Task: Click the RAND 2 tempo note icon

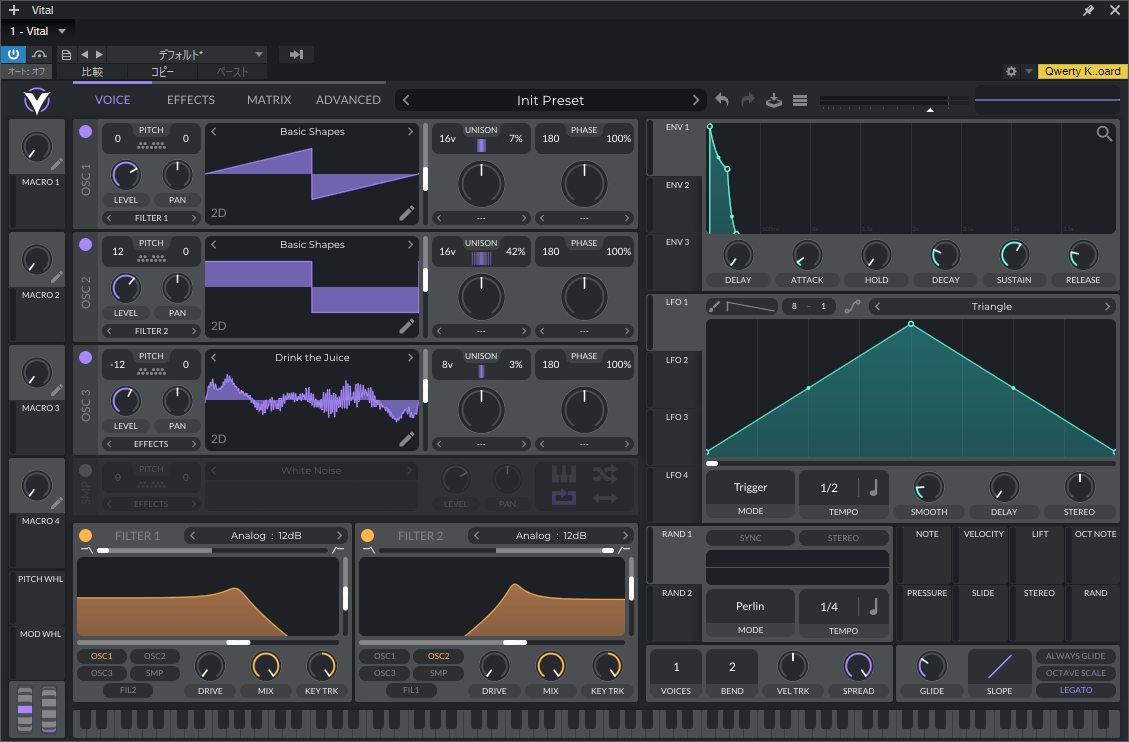Action: (x=874, y=606)
